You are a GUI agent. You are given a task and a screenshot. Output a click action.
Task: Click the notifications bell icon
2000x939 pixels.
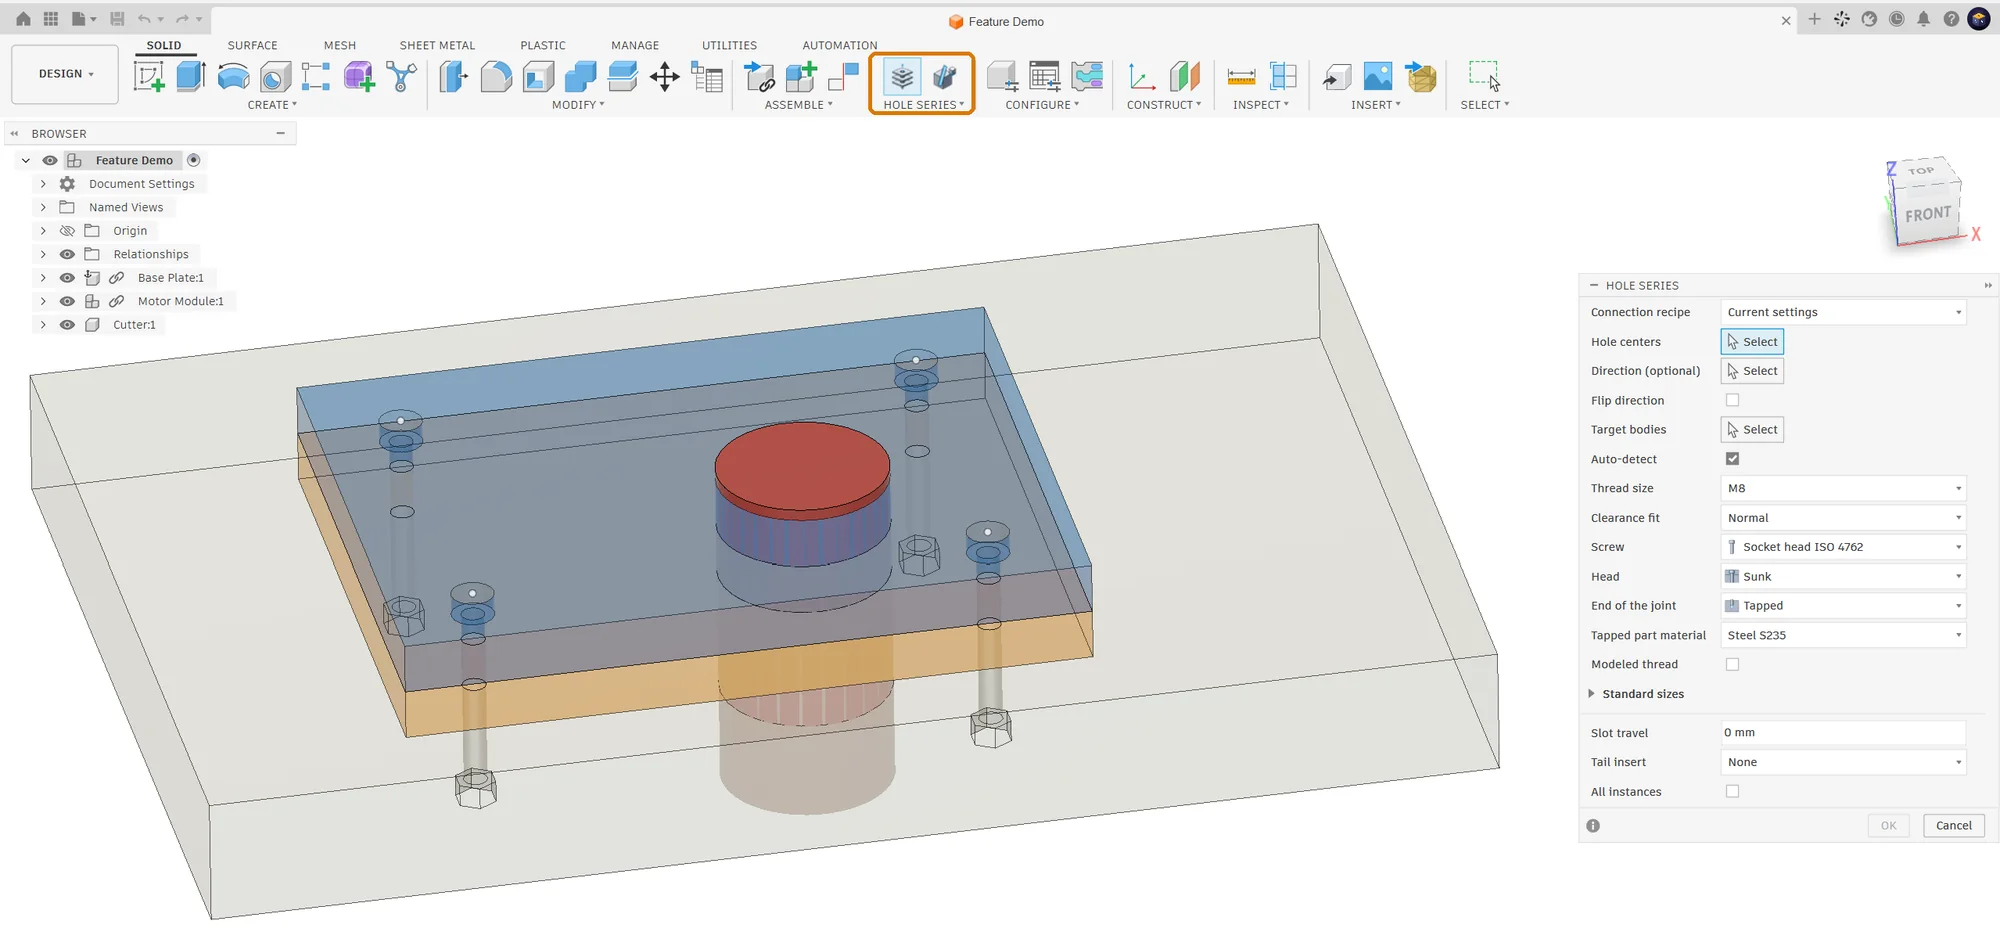(1923, 19)
